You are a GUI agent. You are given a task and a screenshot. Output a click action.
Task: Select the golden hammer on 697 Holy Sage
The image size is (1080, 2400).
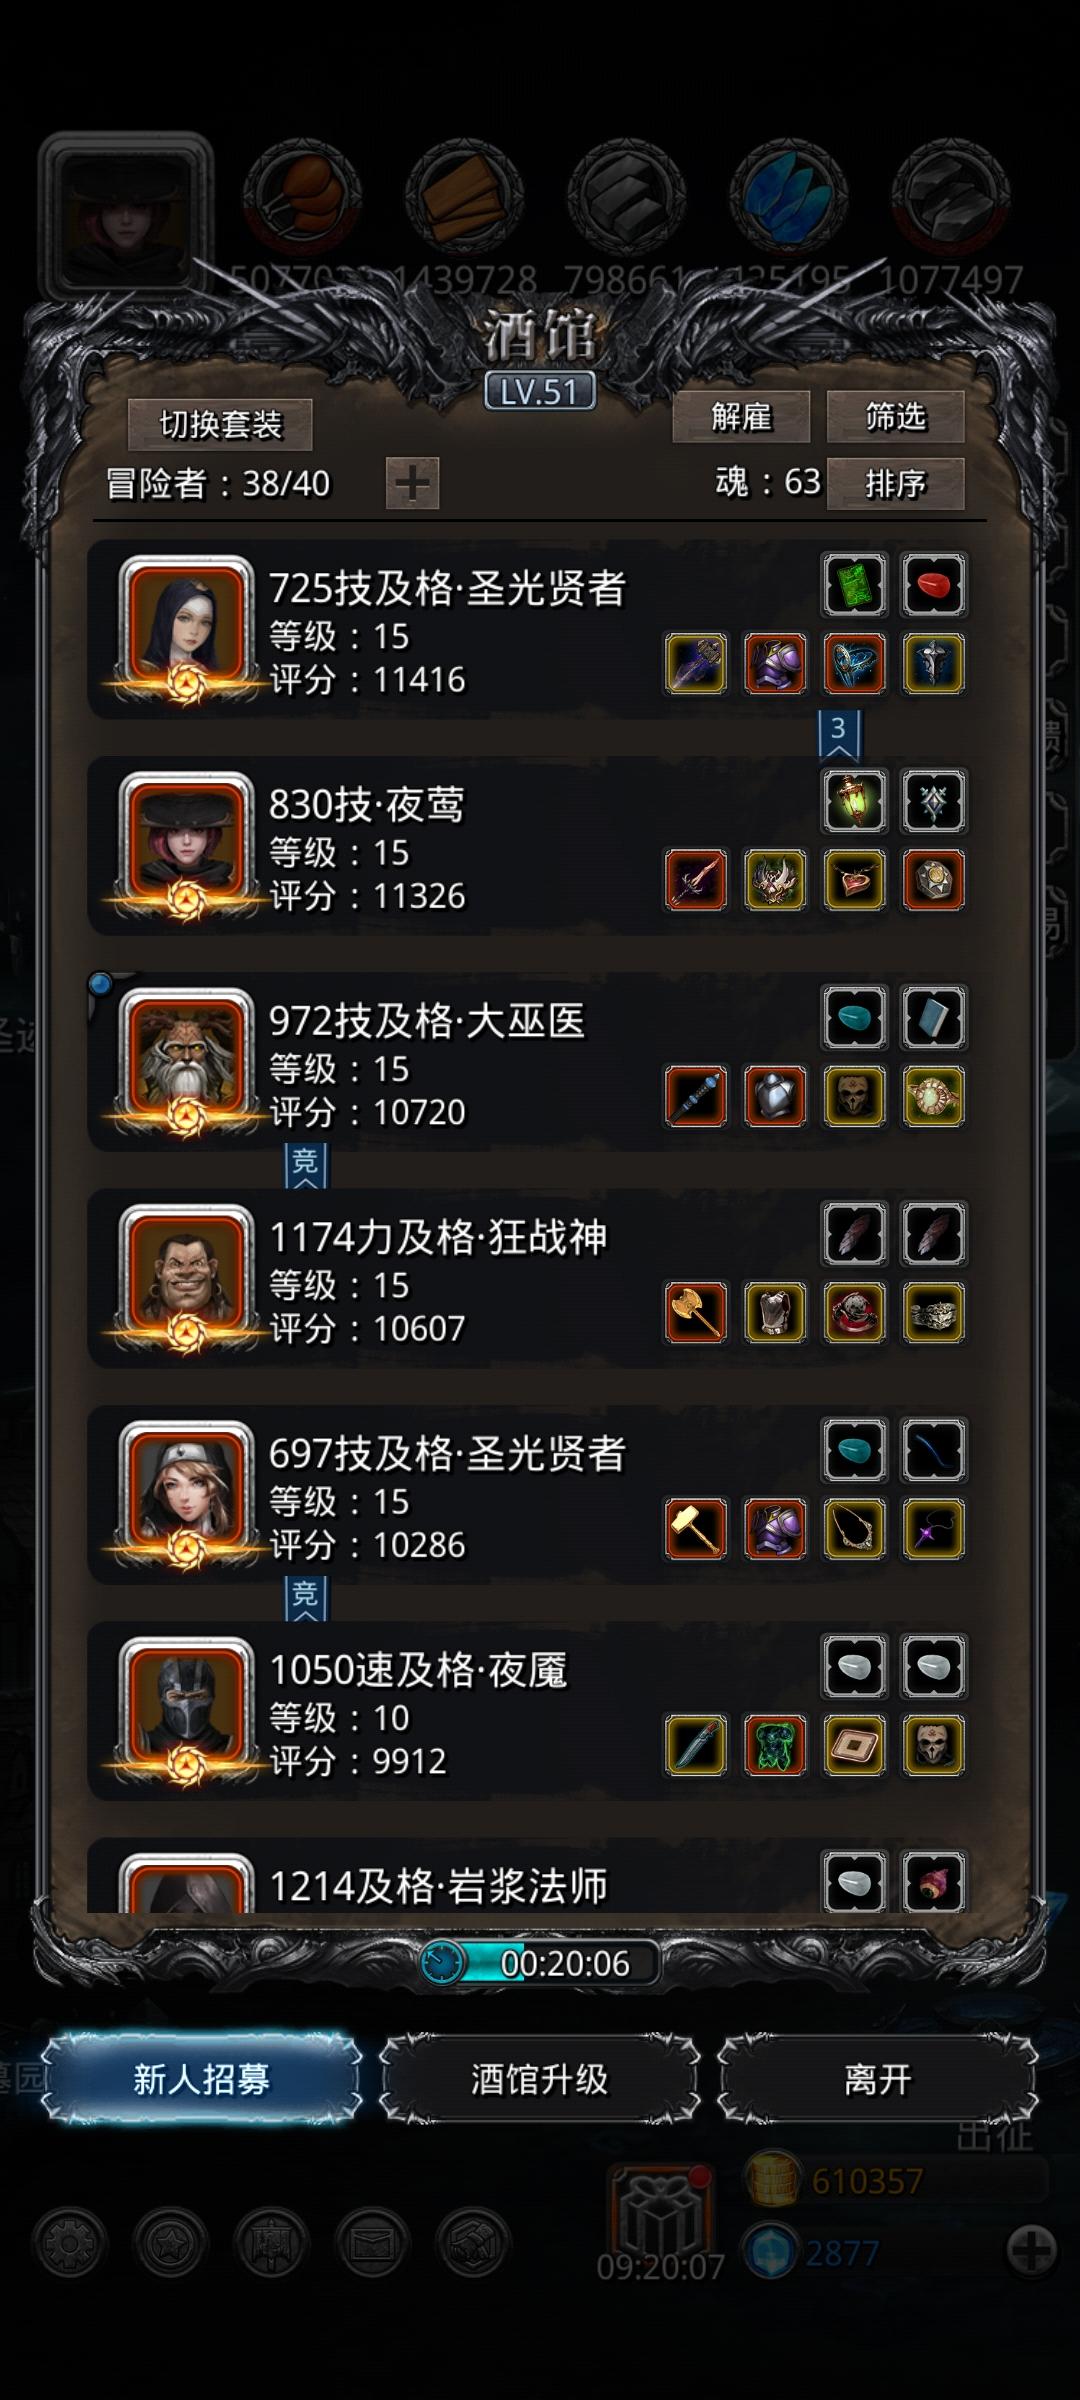[x=696, y=1529]
